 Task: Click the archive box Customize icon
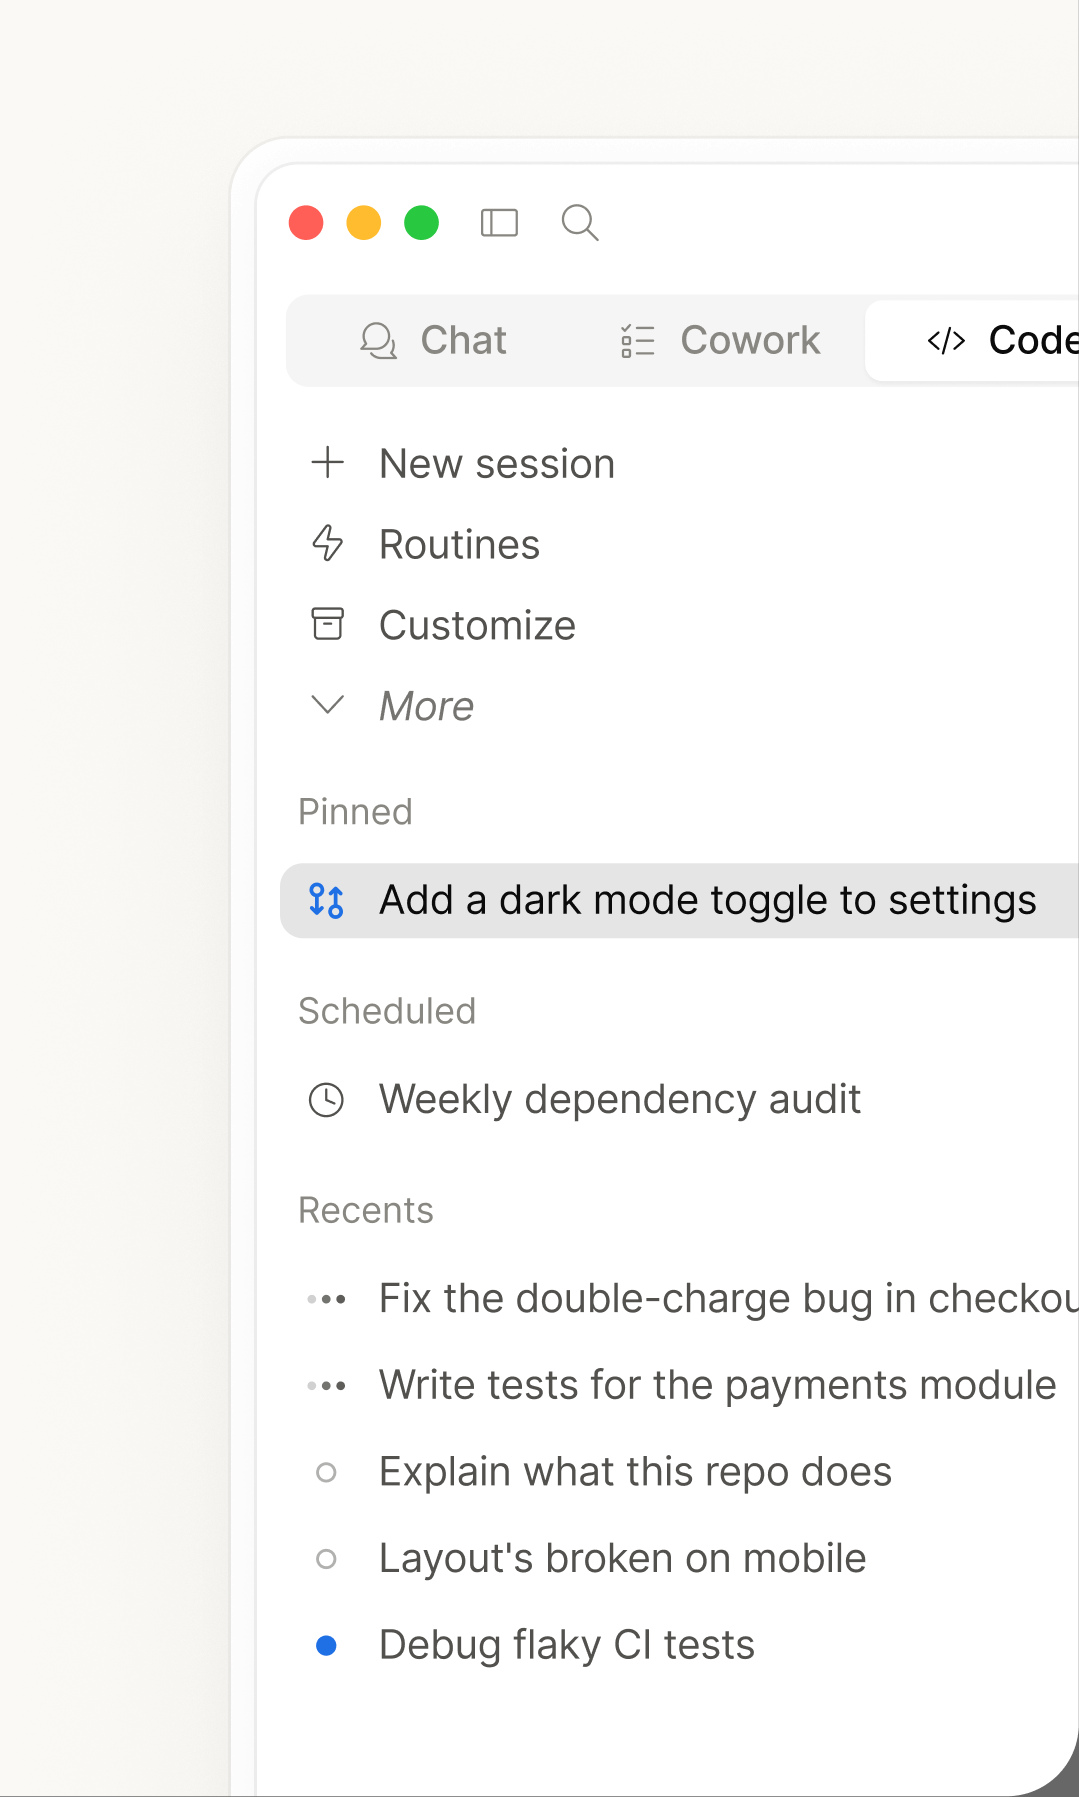click(327, 624)
